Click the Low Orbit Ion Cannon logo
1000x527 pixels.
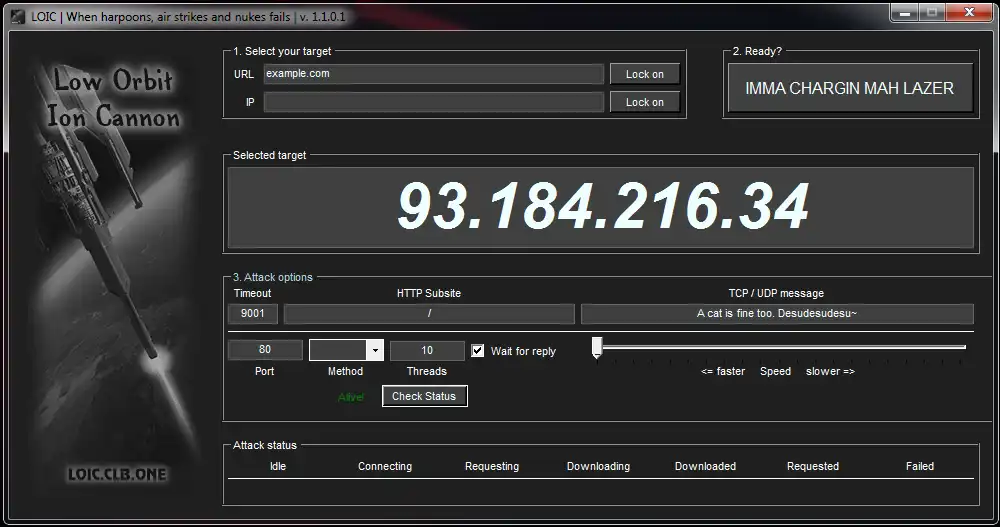tap(113, 99)
